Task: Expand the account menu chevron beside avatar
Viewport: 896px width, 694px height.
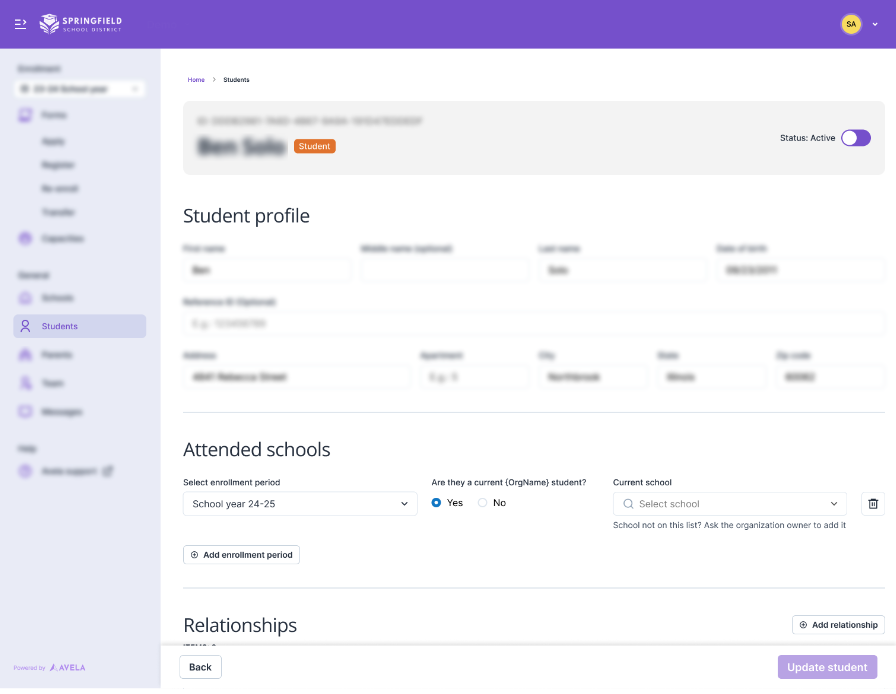Action: pos(876,24)
